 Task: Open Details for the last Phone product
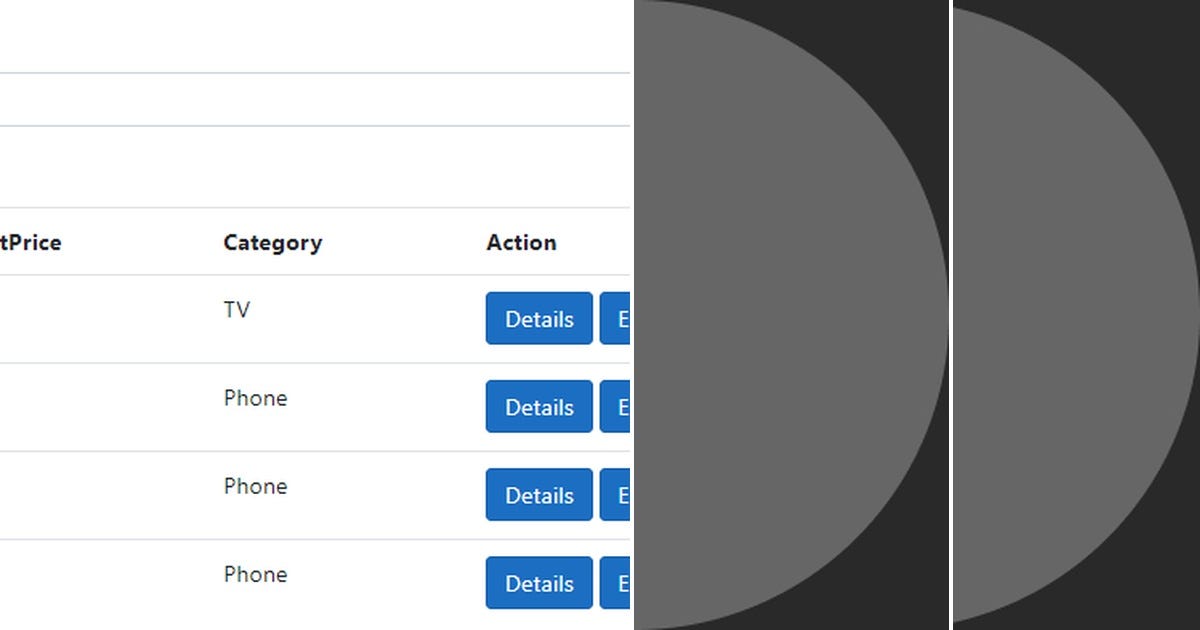point(539,583)
